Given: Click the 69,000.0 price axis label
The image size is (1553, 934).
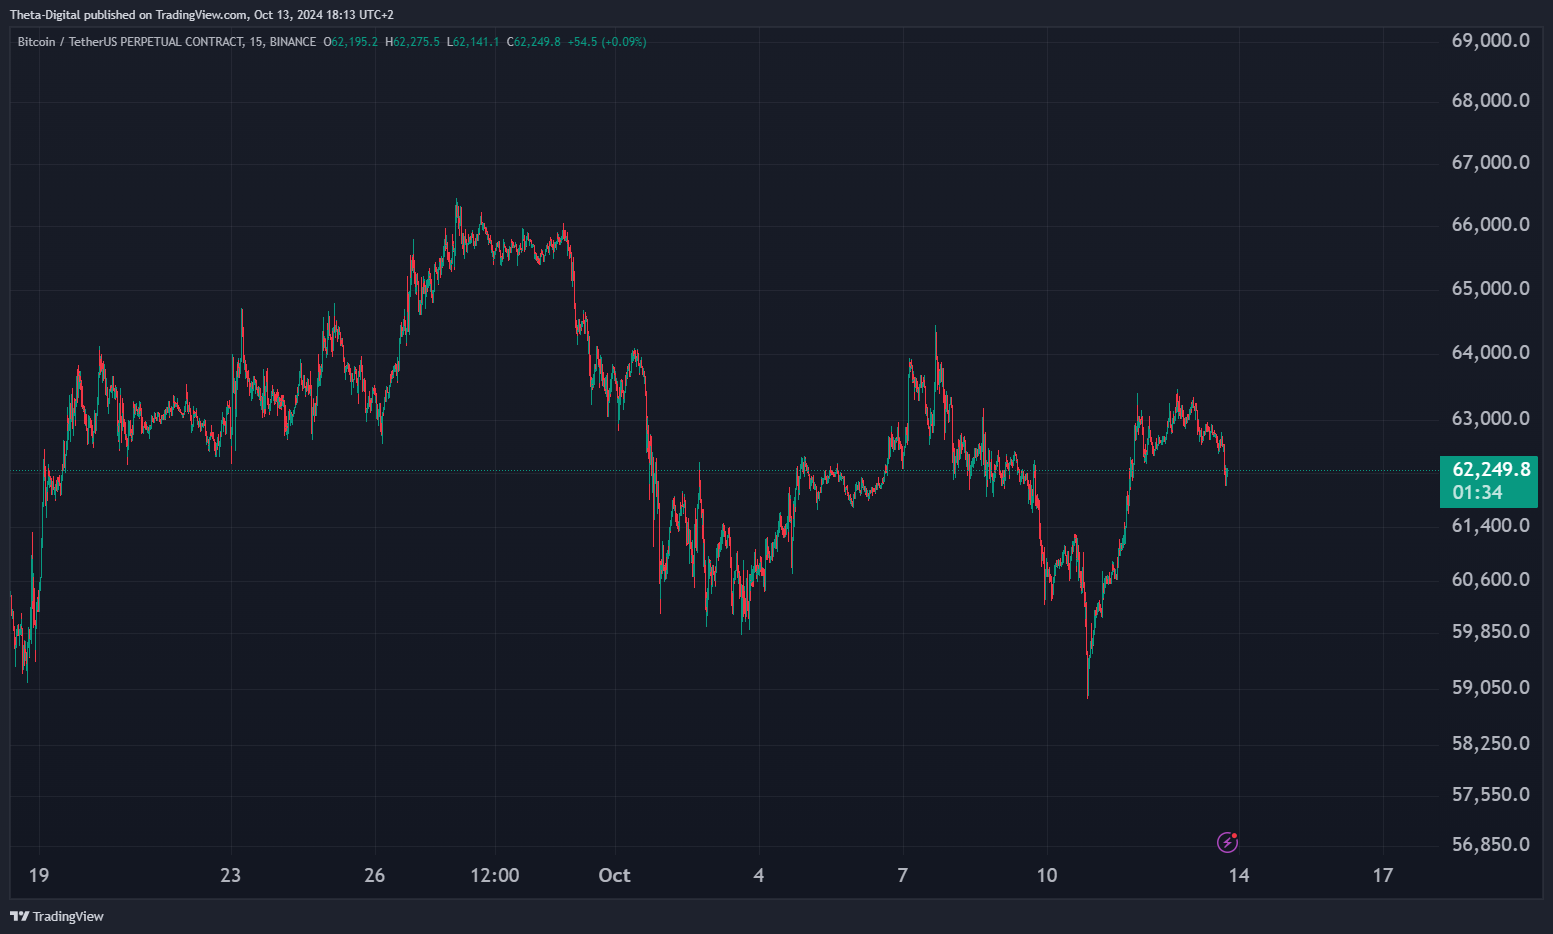Looking at the screenshot, I should 1490,41.
